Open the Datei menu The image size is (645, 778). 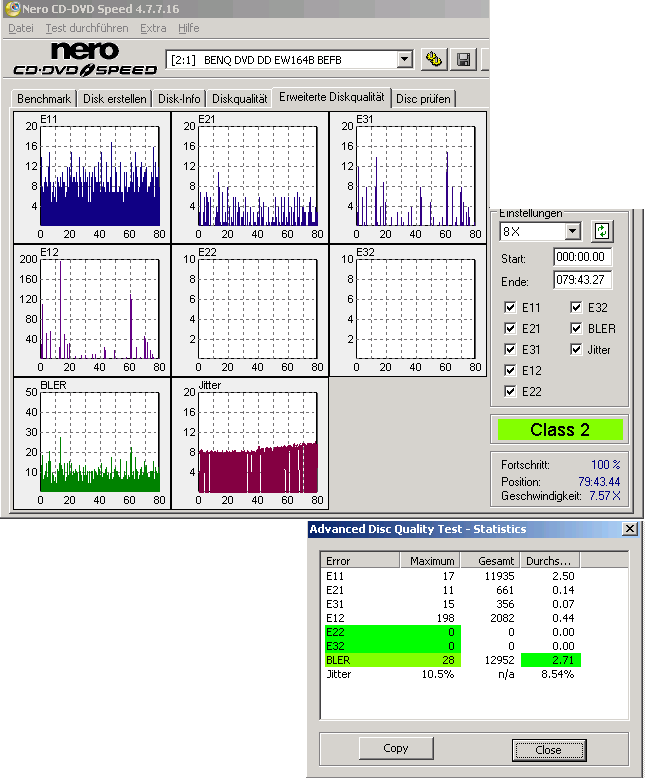click(21, 28)
